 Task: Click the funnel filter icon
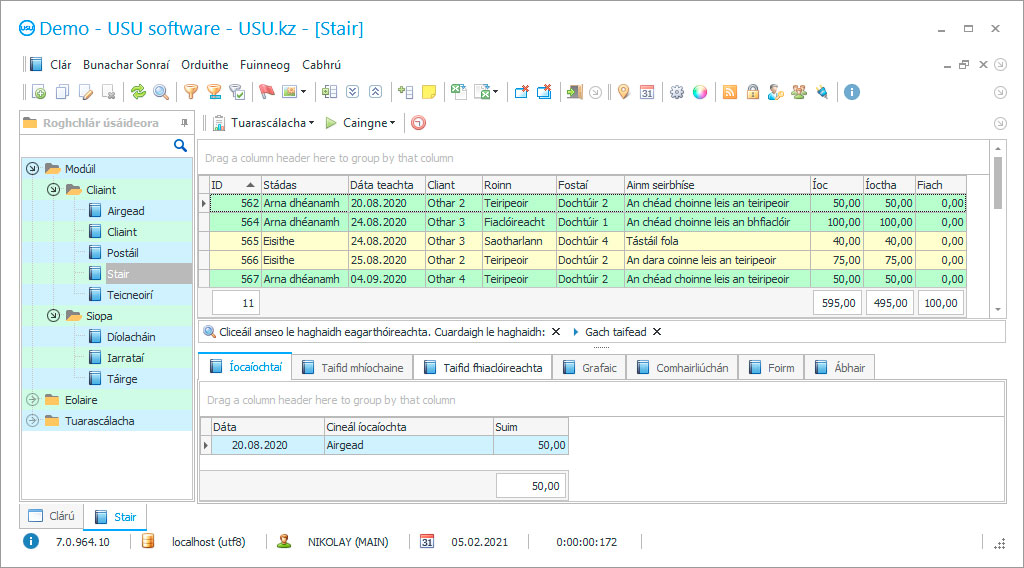click(190, 92)
